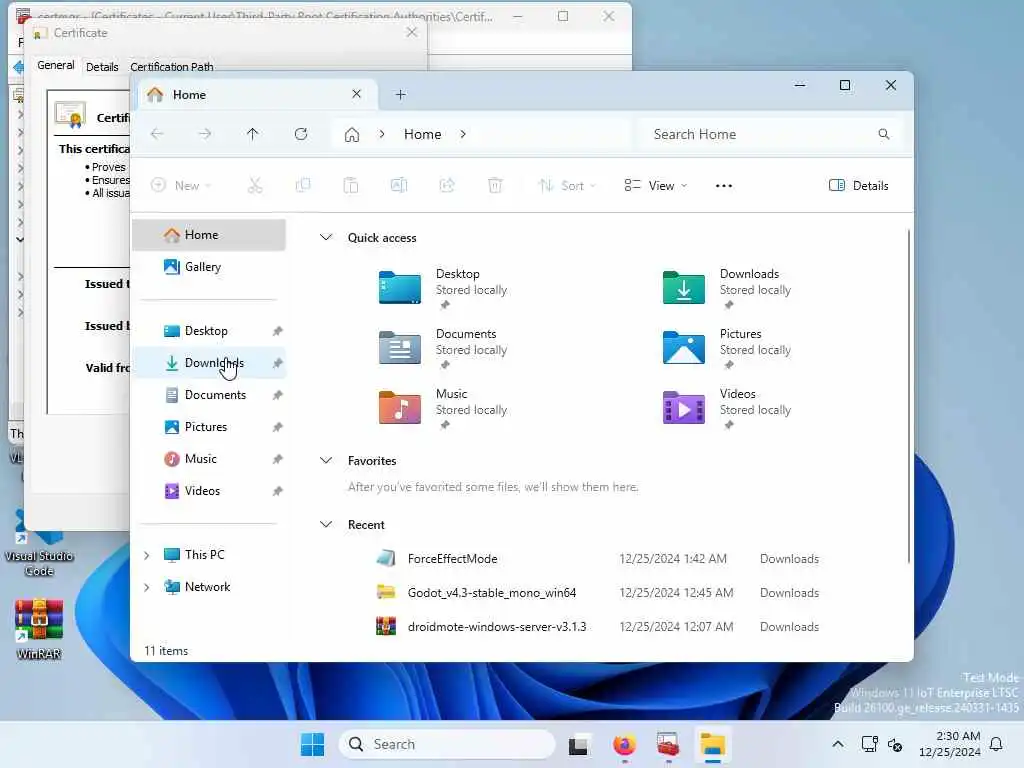This screenshot has width=1024, height=768.
Task: Click the Share toolbar icon
Action: pos(447,186)
